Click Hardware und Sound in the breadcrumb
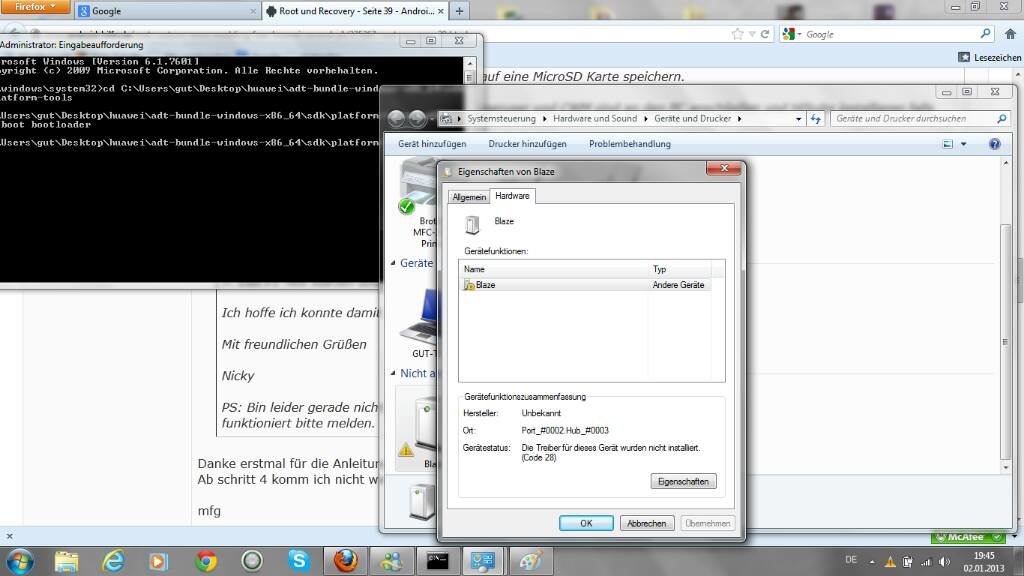 pyautogui.click(x=595, y=119)
